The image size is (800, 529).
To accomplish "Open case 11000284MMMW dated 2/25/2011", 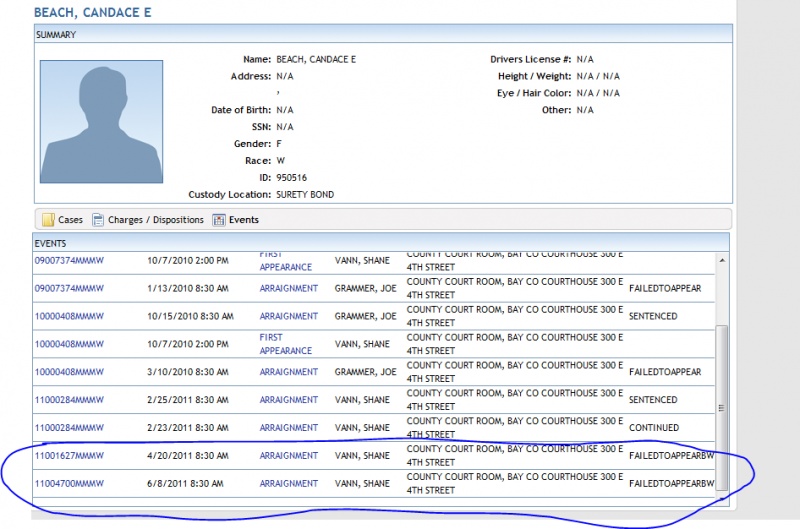I will click(69, 400).
